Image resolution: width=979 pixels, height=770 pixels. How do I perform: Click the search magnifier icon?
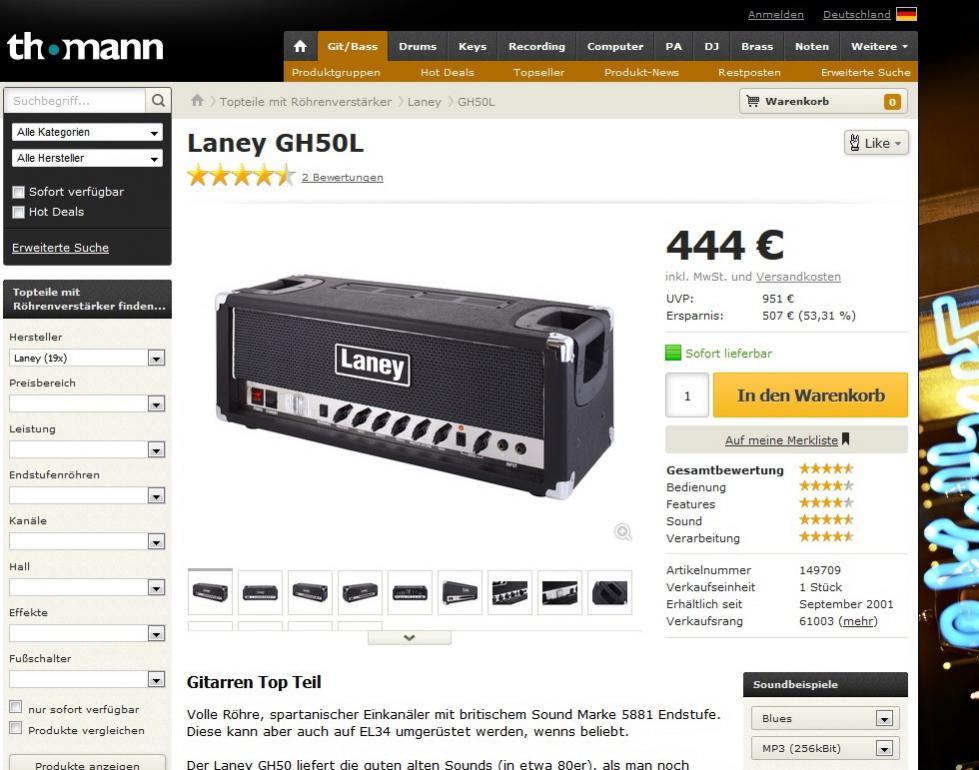[x=158, y=101]
